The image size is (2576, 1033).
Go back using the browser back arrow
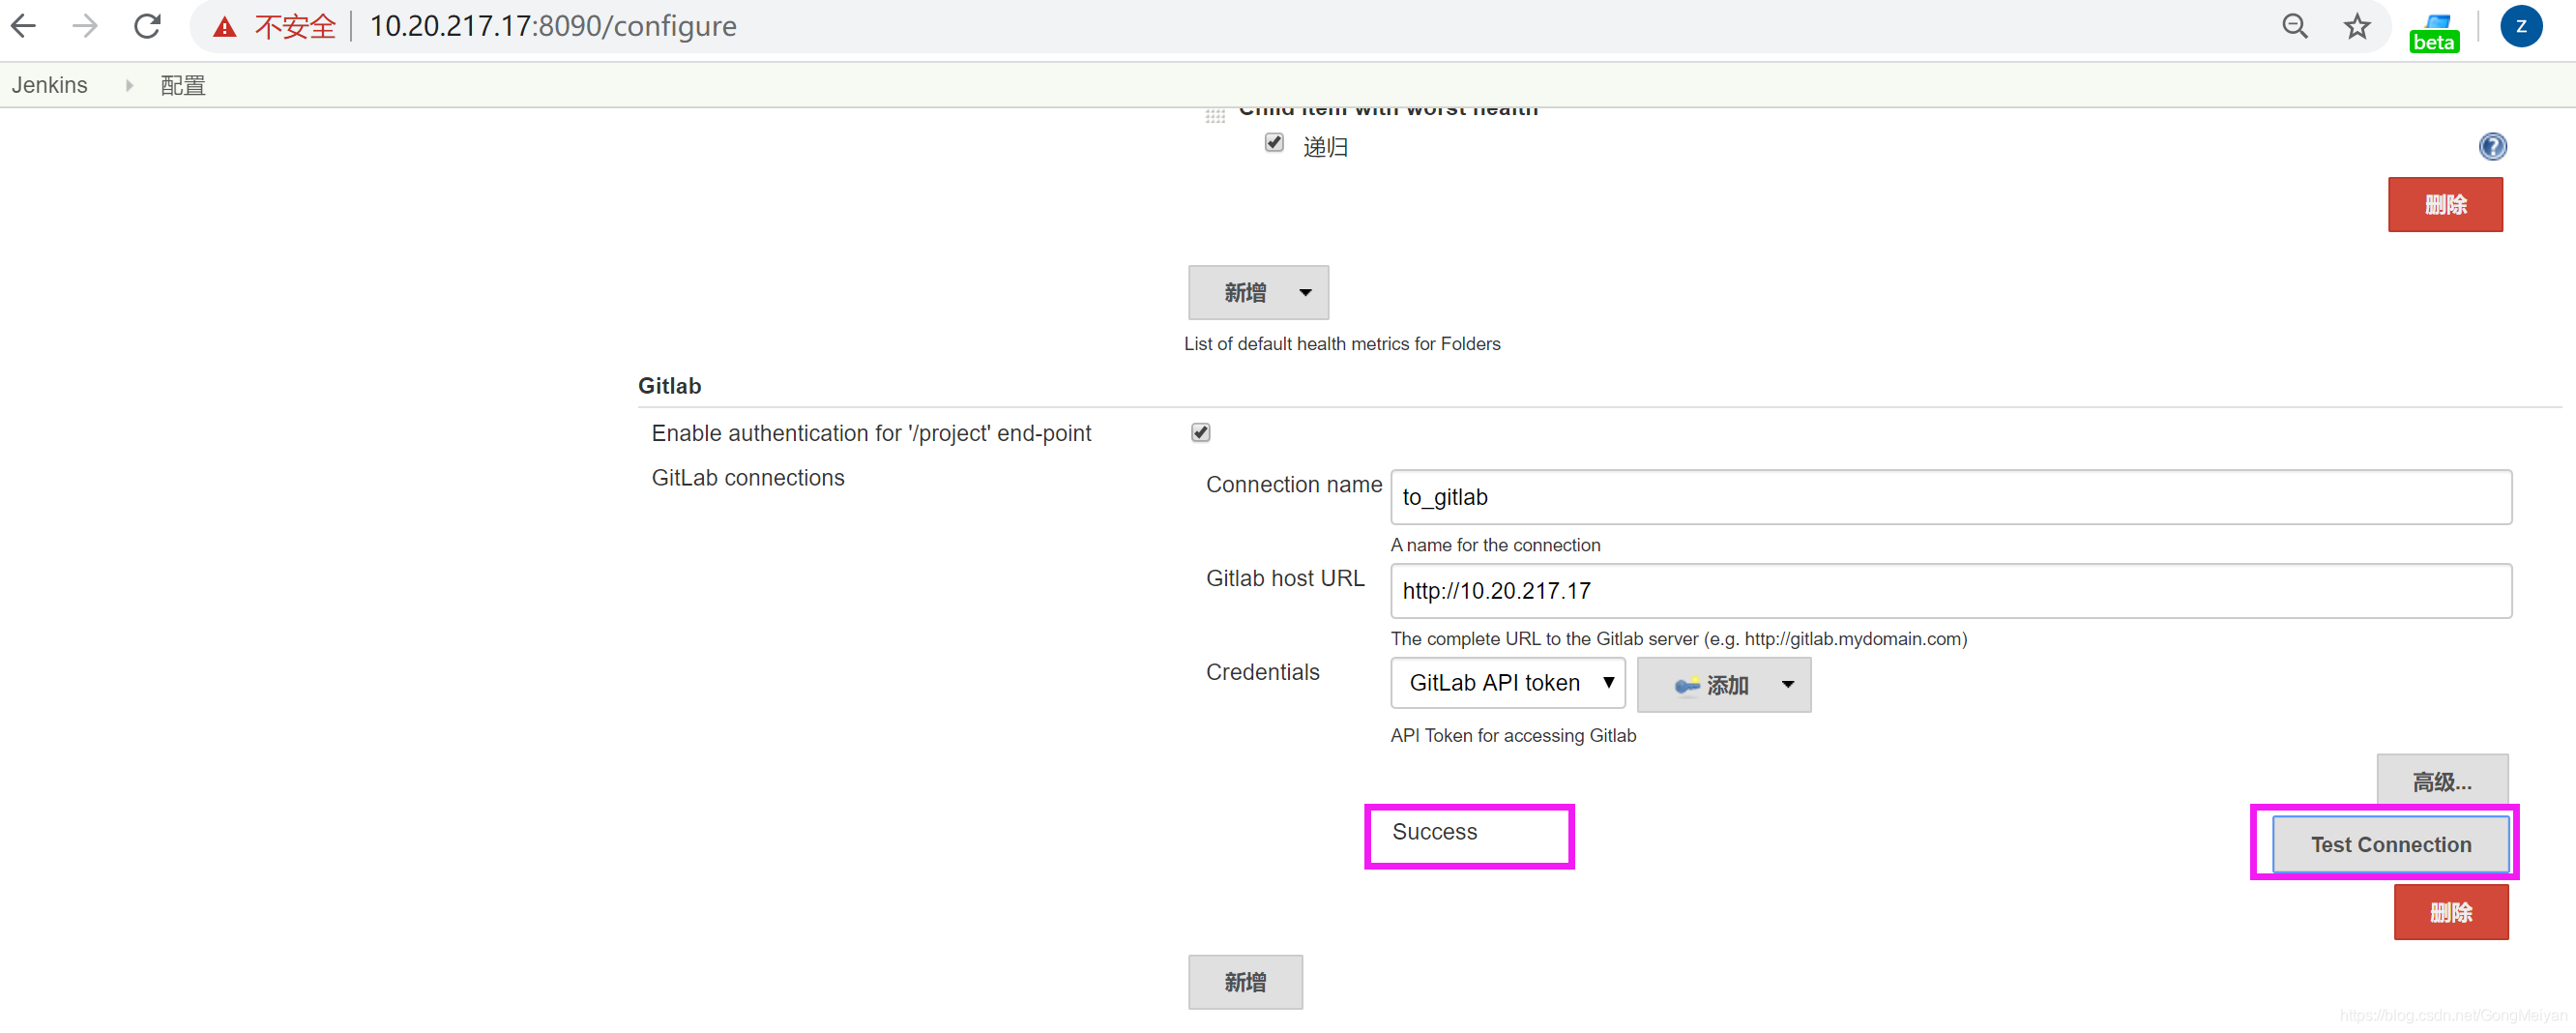(24, 26)
